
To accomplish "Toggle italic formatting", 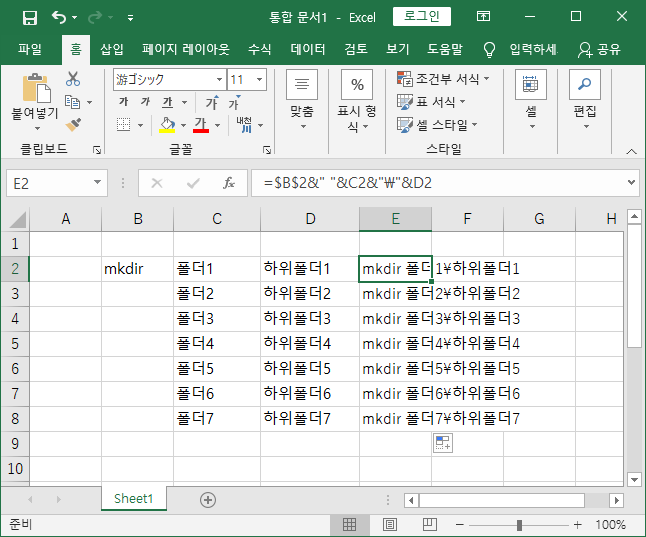I will [x=145, y=102].
